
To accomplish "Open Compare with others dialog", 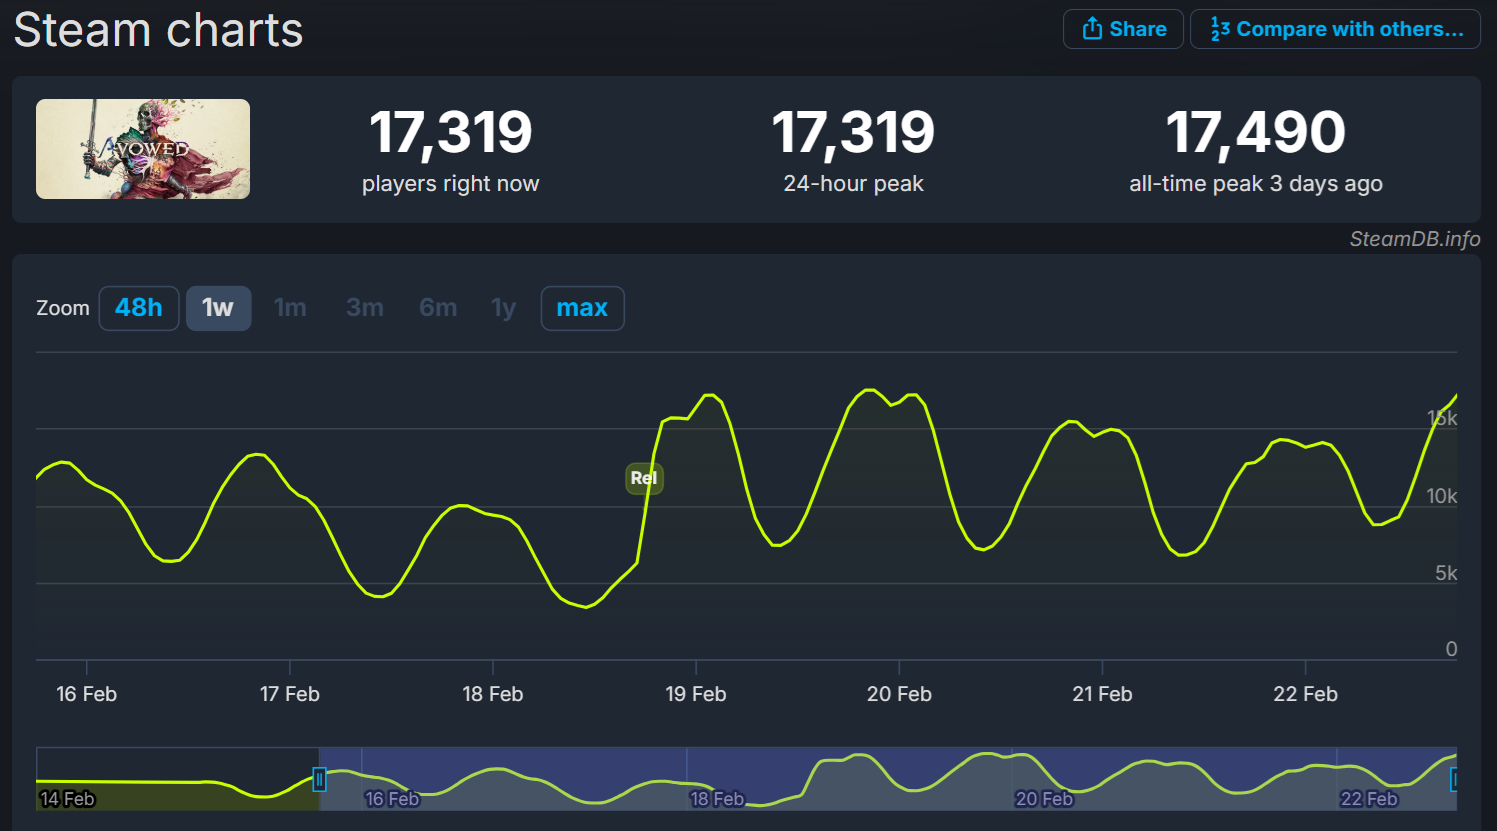I will pos(1335,29).
